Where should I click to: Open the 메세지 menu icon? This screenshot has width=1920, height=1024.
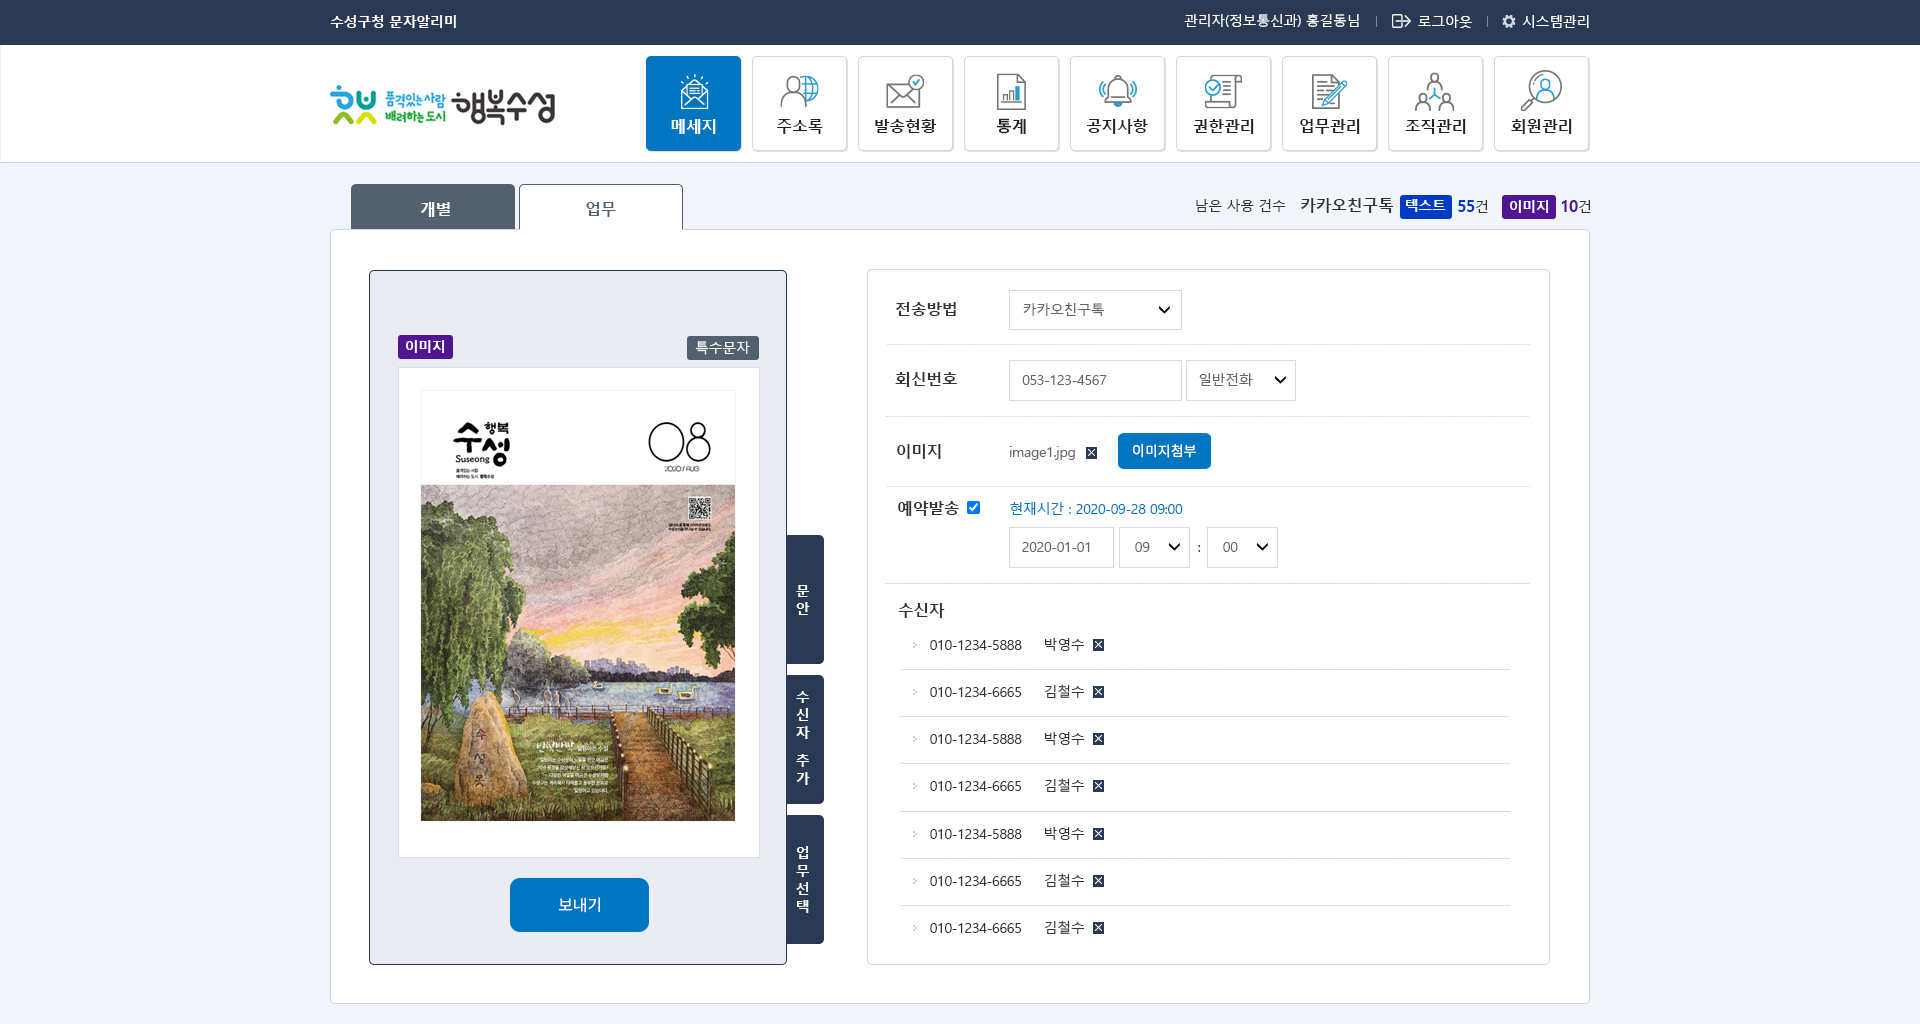click(x=693, y=103)
